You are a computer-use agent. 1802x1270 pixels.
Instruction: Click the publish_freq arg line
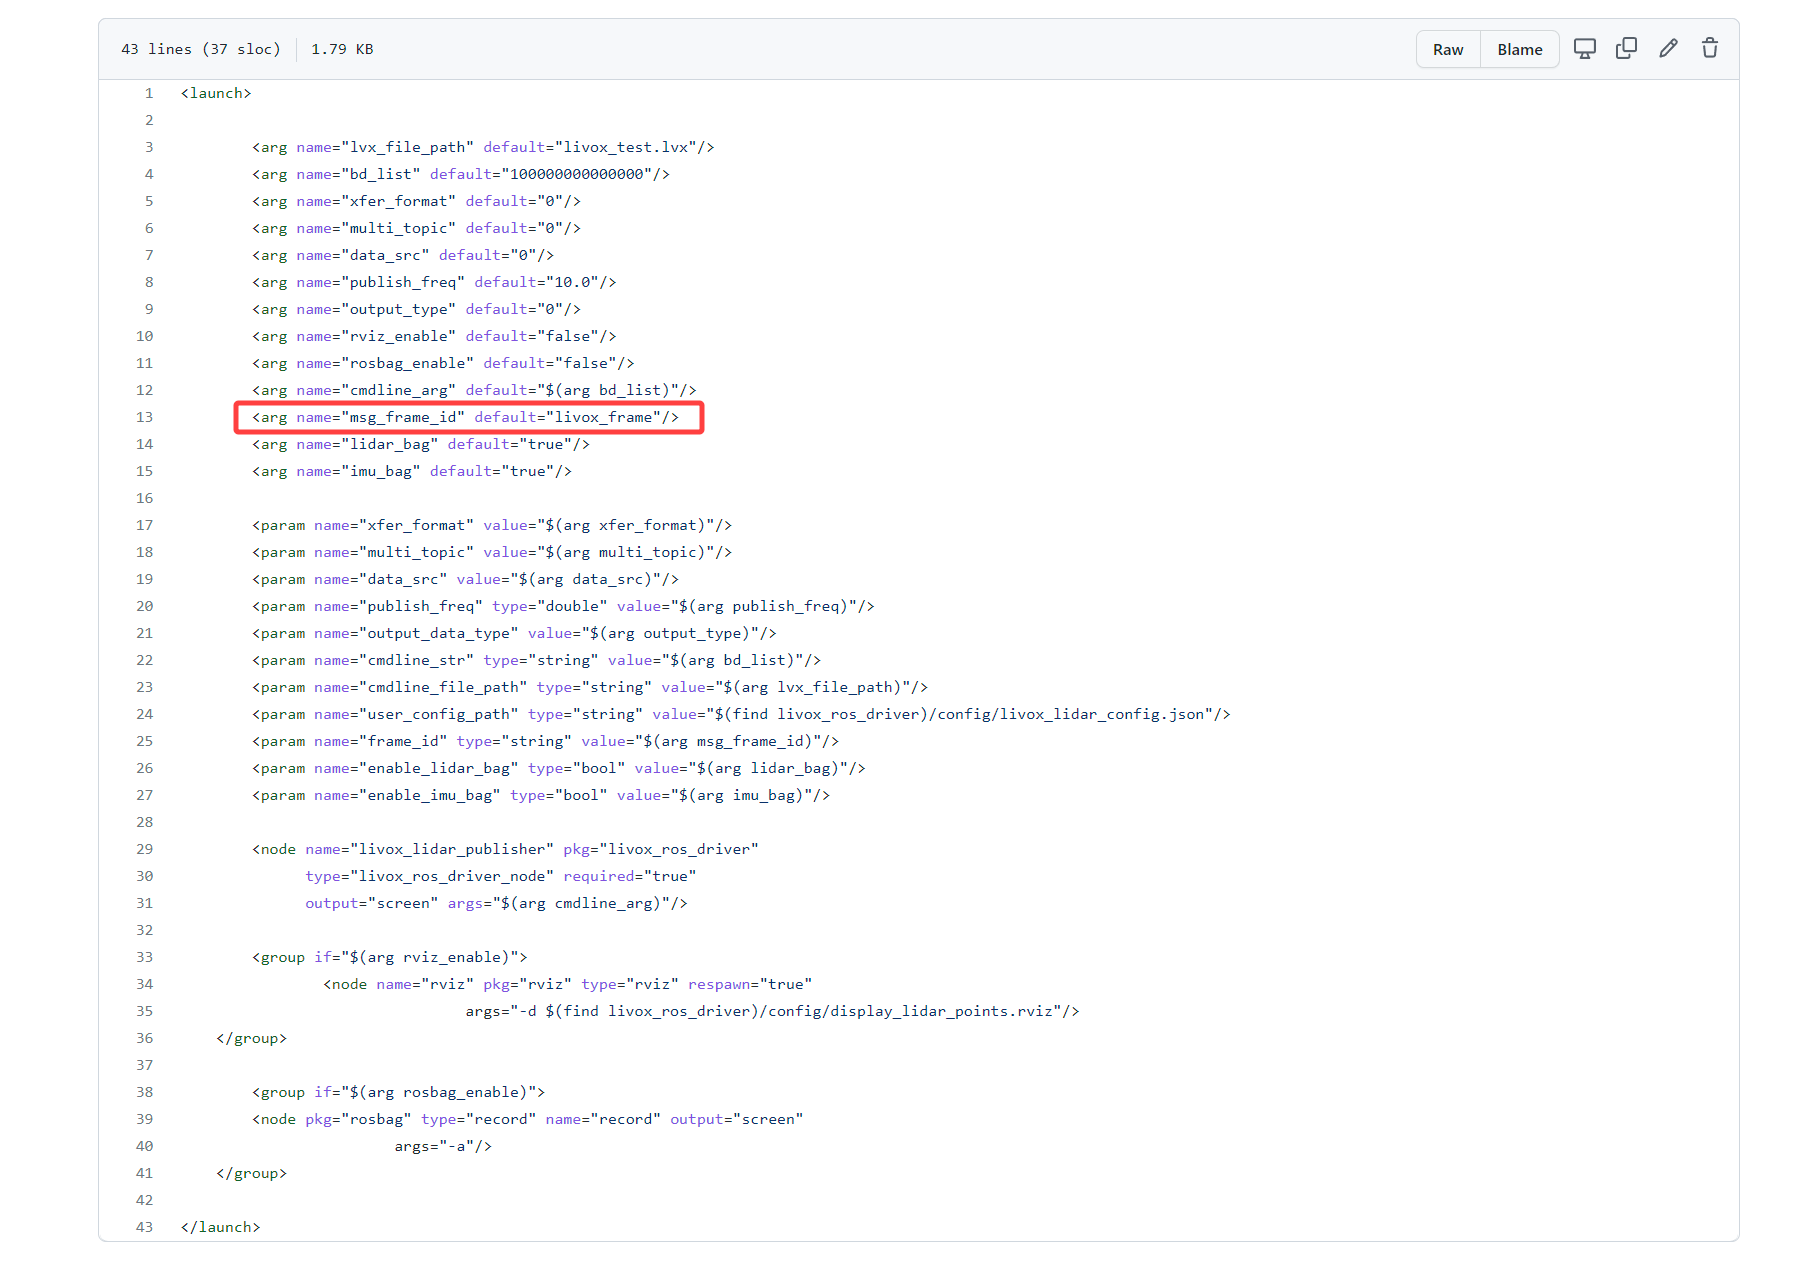tap(434, 282)
